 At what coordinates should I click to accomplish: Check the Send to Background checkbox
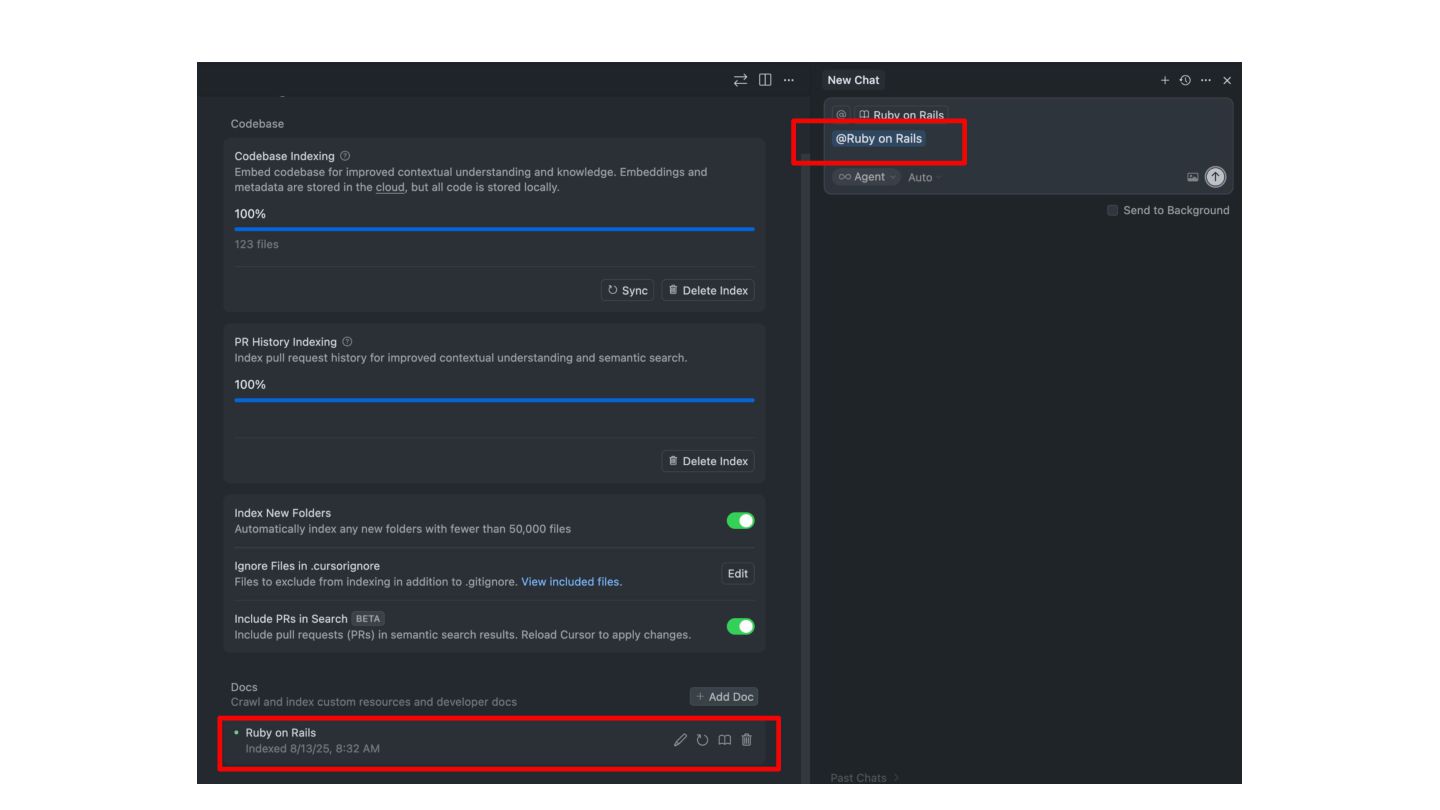(1112, 210)
